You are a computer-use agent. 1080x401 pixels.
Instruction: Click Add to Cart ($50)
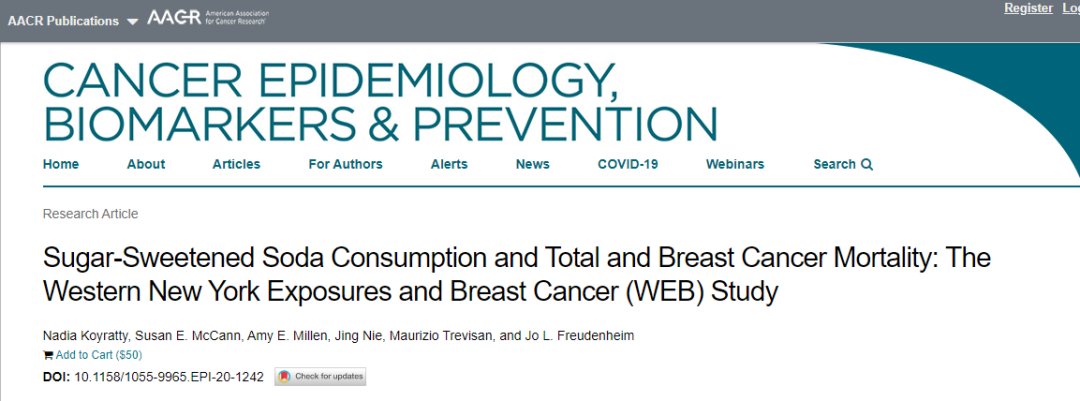(x=98, y=356)
